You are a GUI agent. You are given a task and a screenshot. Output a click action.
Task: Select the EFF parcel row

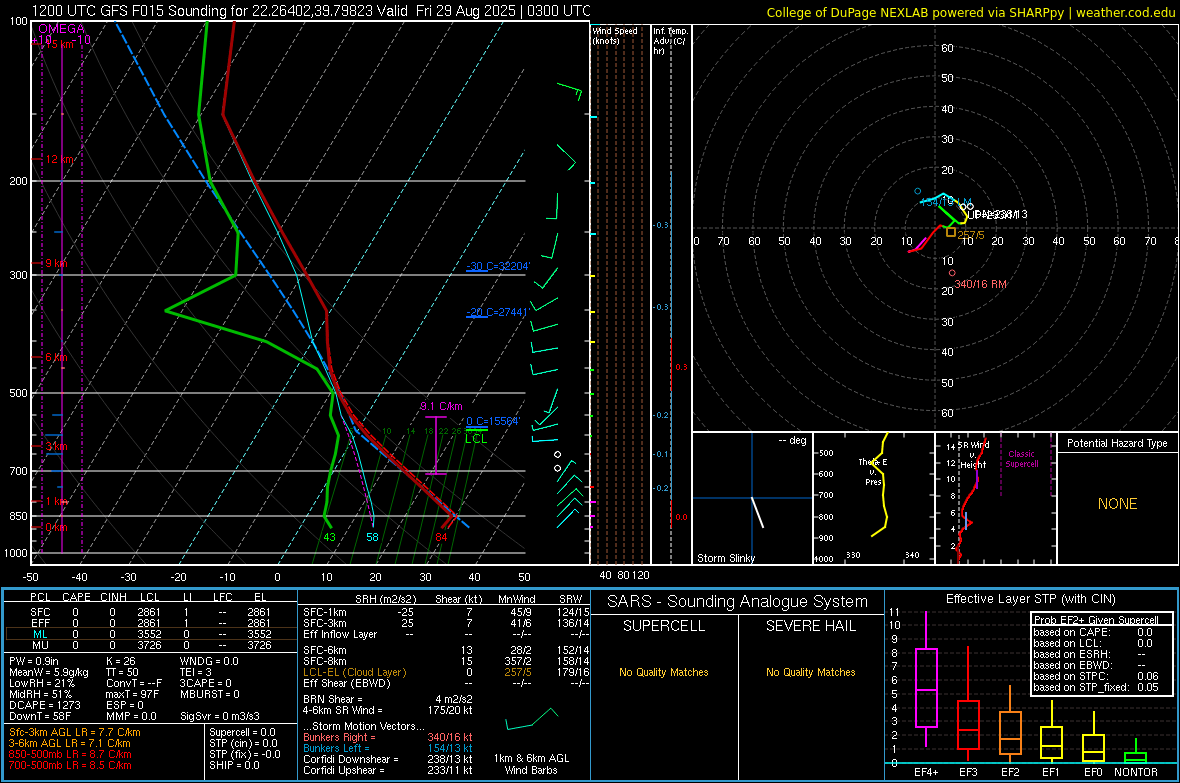tap(150, 623)
